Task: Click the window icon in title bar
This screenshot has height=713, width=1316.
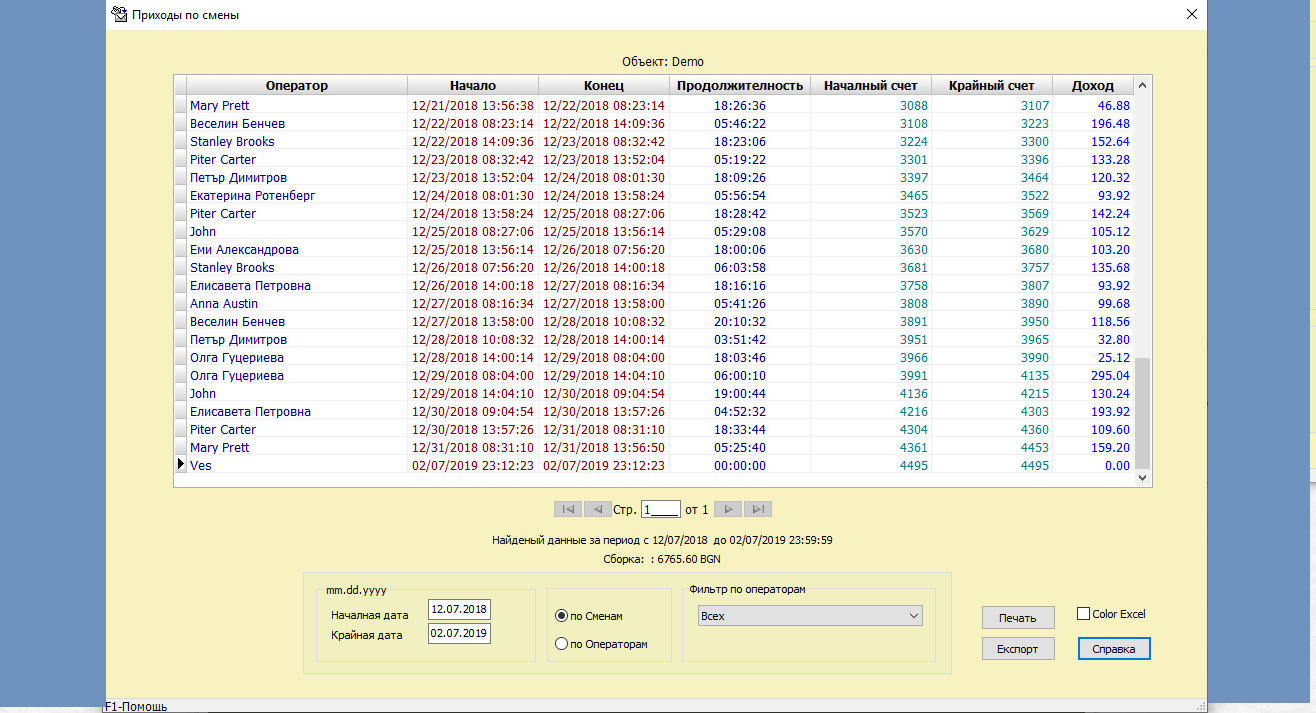Action: click(118, 14)
